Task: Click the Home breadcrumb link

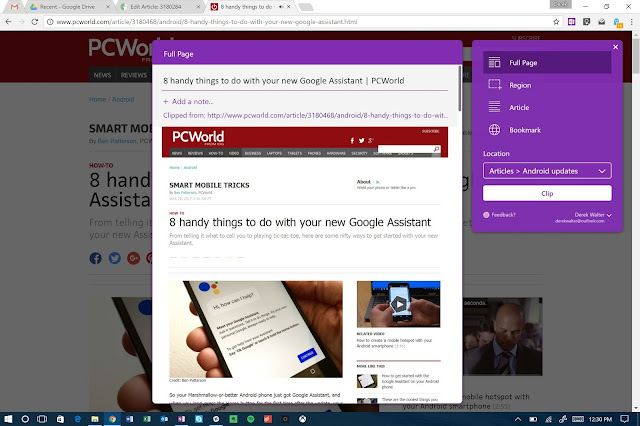Action: click(x=98, y=99)
